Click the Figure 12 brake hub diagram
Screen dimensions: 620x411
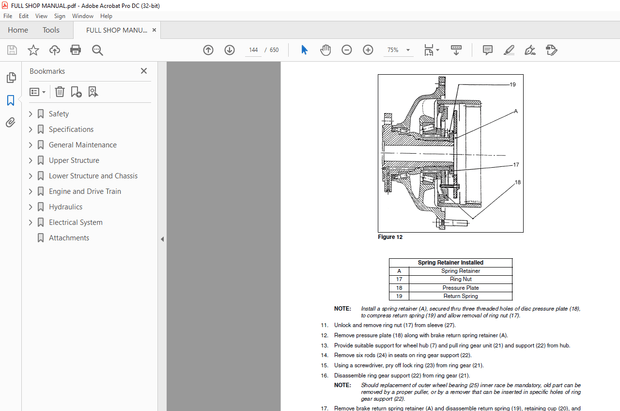[450, 153]
